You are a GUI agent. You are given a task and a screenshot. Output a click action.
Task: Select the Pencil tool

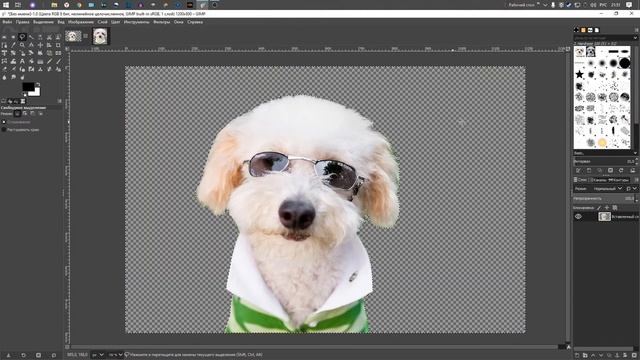49,61
